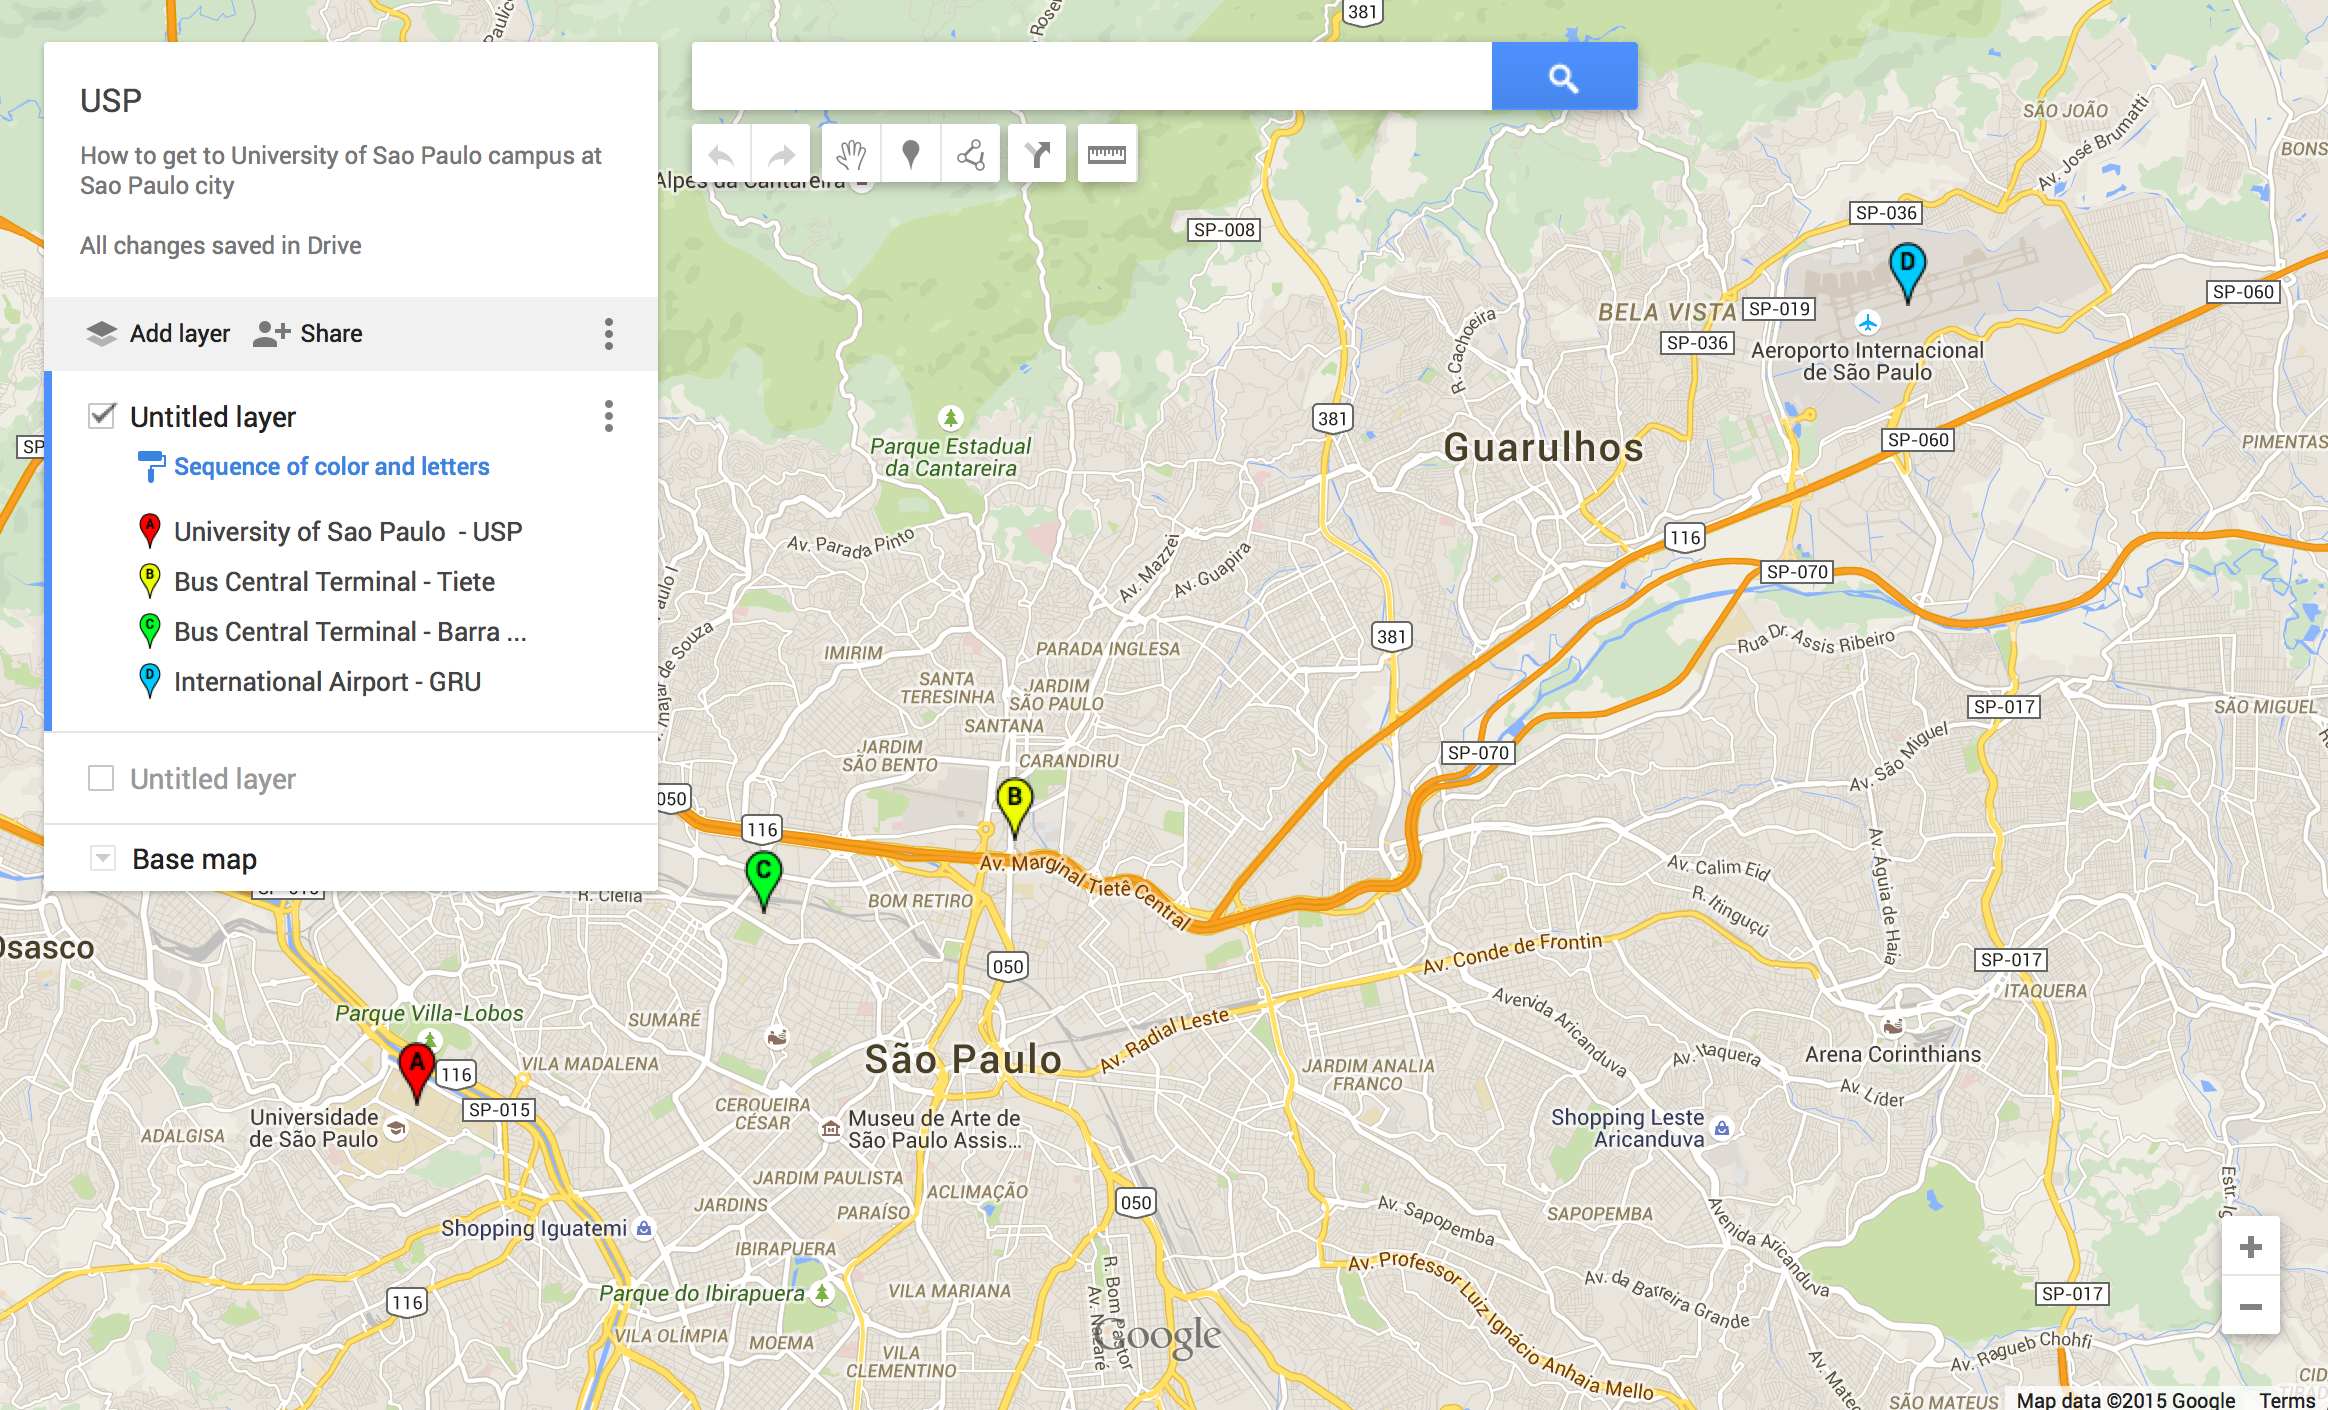Screen dimensions: 2328x1410
Task: Select the draw line tool
Action: (970, 154)
